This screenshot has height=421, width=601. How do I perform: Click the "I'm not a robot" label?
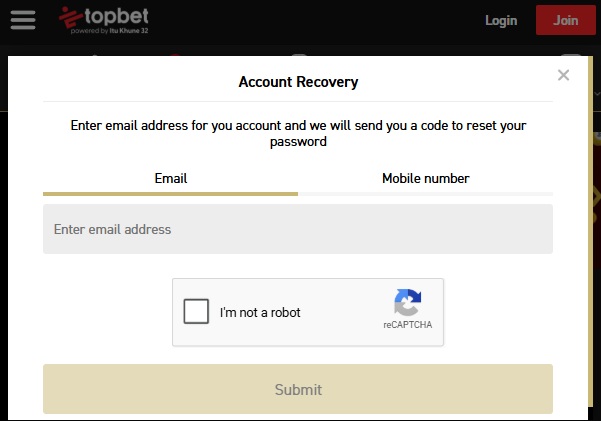(260, 312)
